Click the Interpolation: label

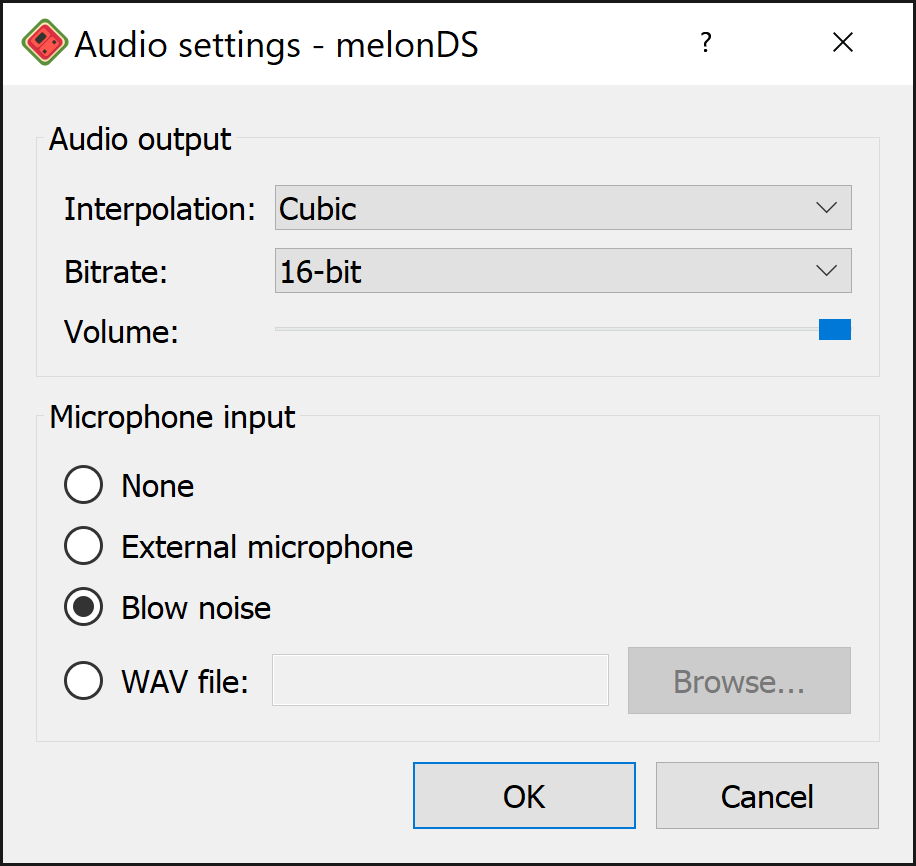click(x=159, y=209)
